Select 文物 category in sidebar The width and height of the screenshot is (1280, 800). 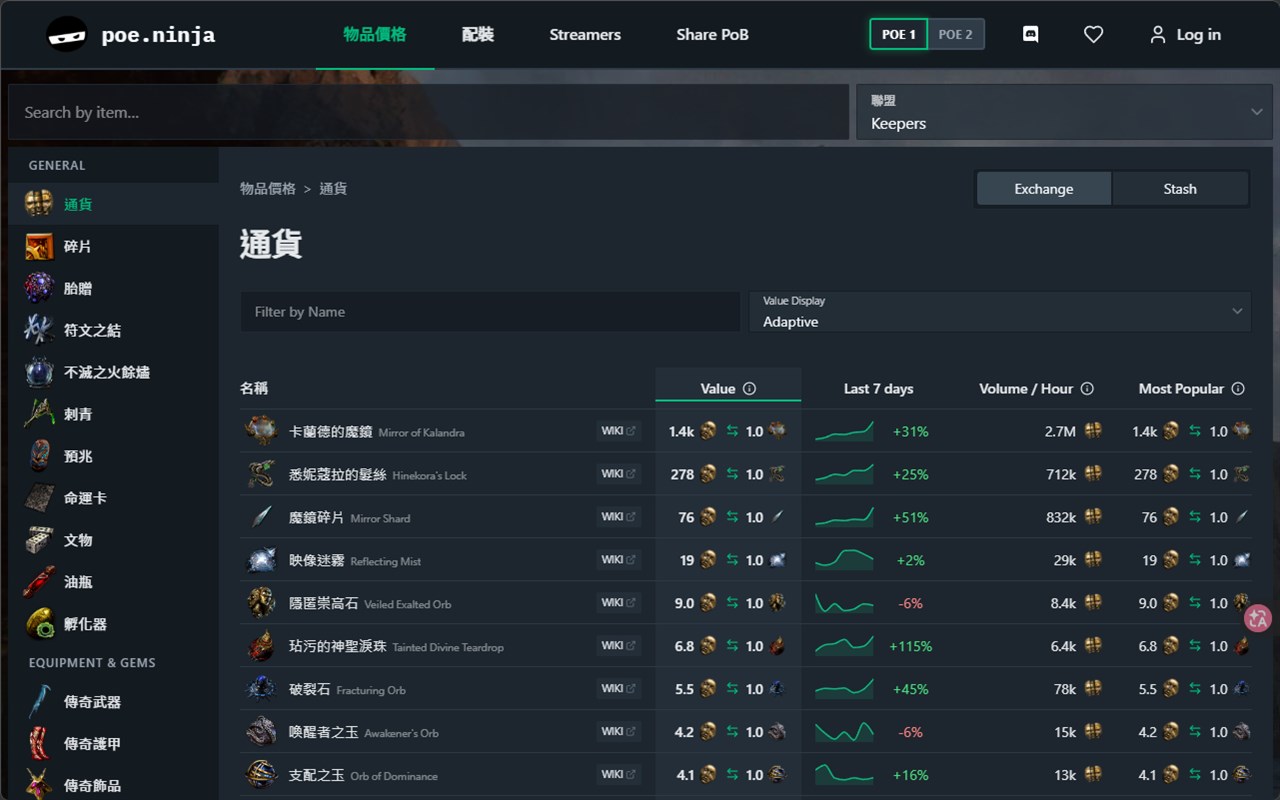113,540
